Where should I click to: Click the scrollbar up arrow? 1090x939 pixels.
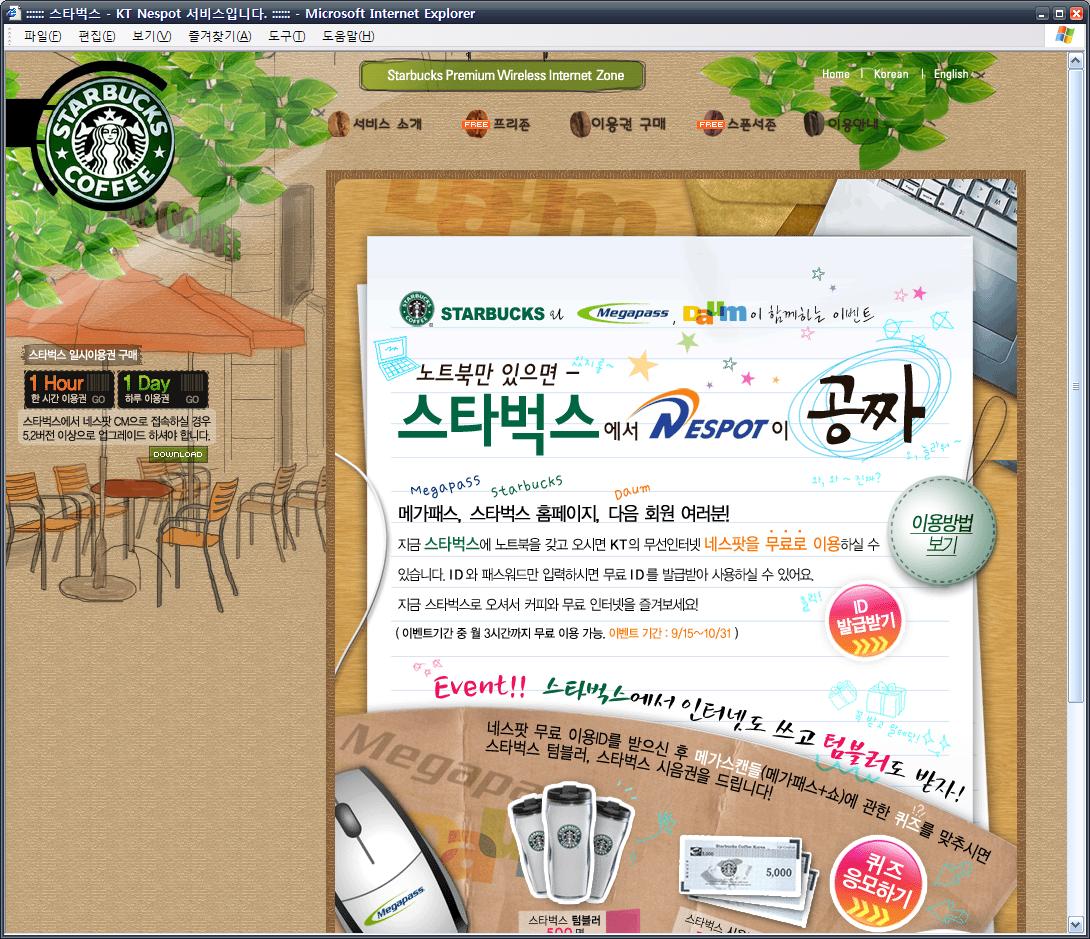(x=1075, y=60)
